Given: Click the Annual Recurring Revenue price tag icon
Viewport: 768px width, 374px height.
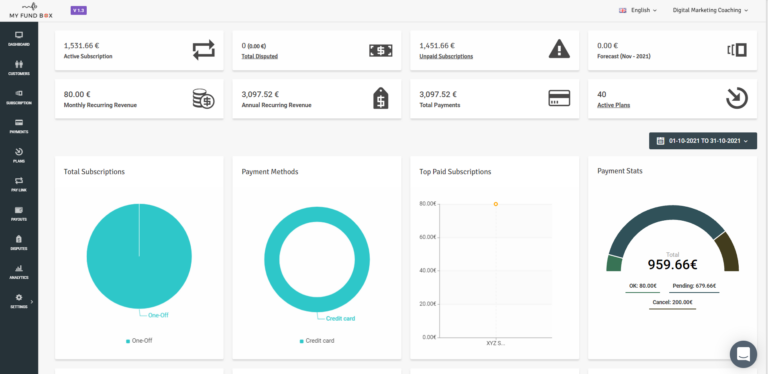Looking at the screenshot, I should [x=381, y=98].
